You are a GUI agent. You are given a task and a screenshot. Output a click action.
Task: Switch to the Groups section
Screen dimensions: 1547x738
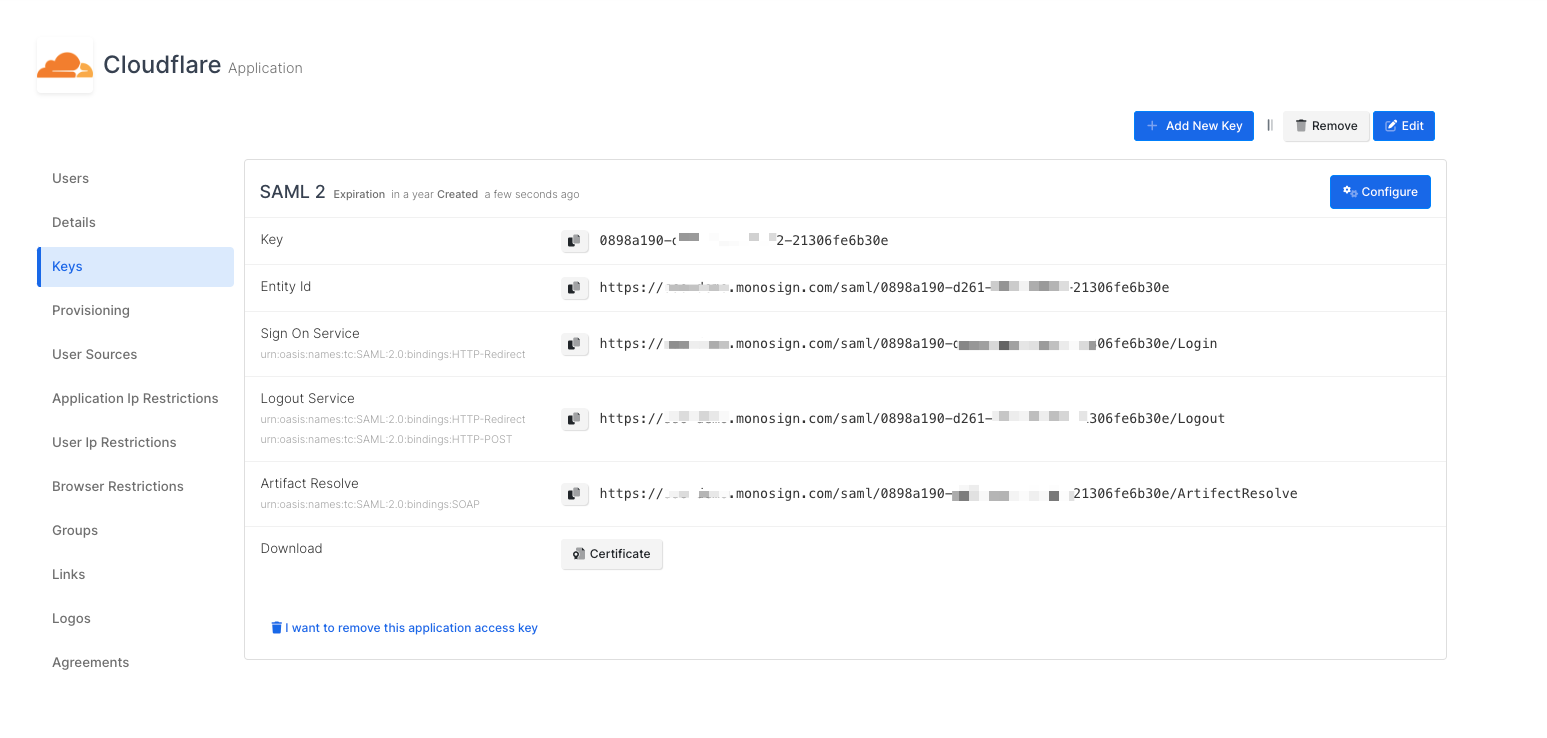(75, 531)
